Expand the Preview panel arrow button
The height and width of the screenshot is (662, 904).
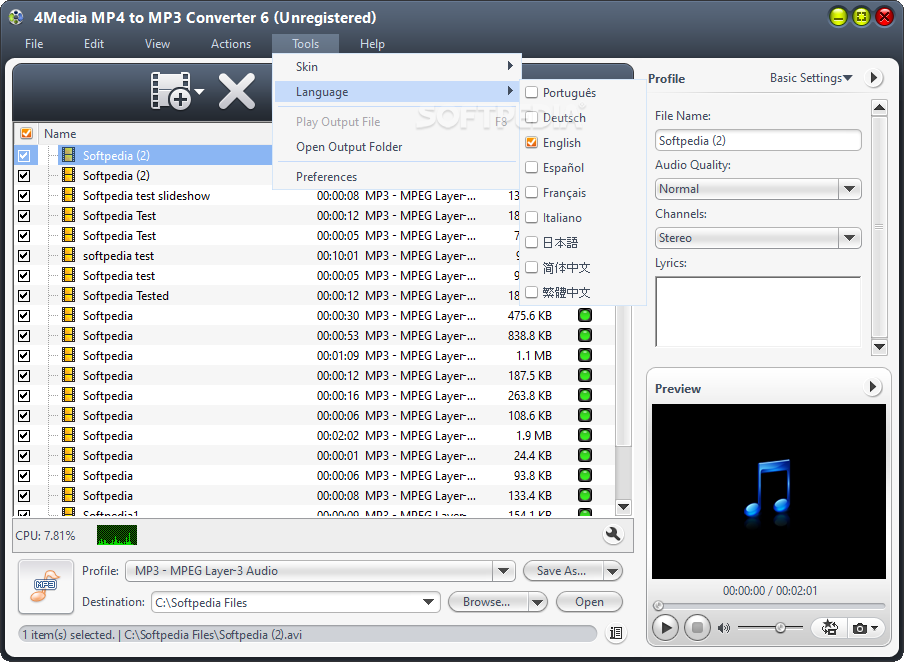(x=873, y=387)
